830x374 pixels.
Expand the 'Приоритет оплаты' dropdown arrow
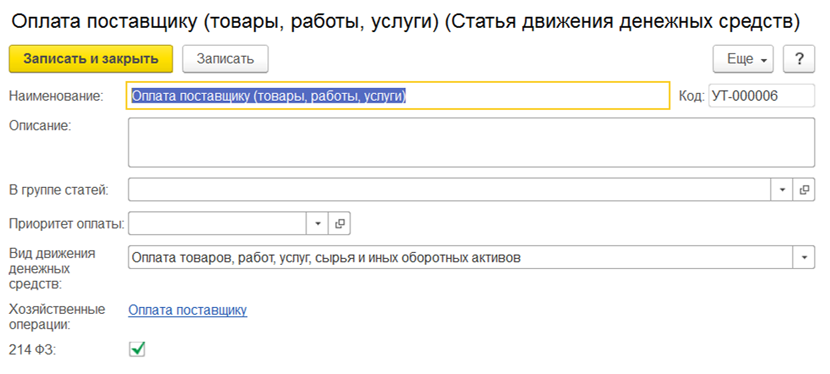coord(318,223)
